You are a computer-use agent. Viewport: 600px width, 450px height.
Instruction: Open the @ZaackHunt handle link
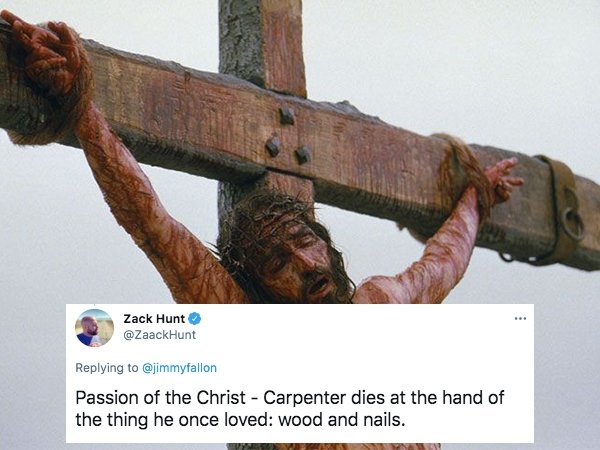[x=159, y=335]
